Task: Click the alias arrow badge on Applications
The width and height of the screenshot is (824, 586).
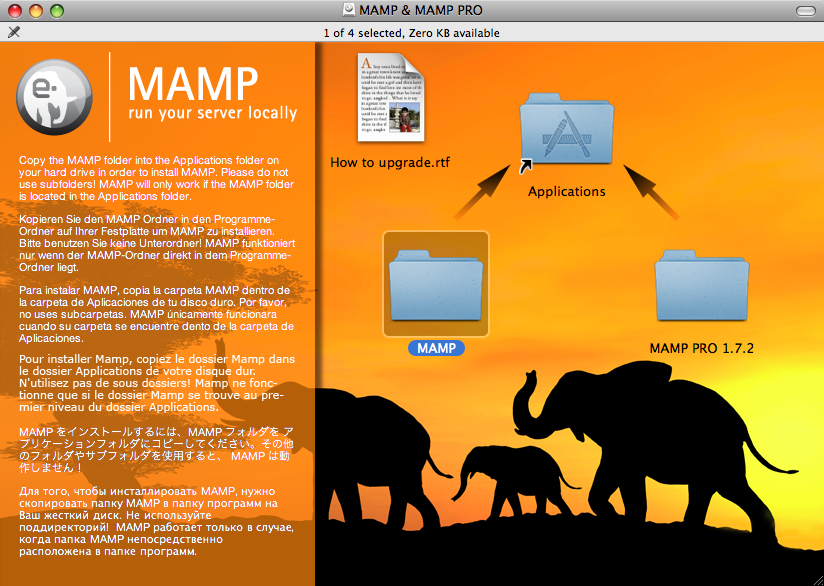Action: [x=527, y=166]
